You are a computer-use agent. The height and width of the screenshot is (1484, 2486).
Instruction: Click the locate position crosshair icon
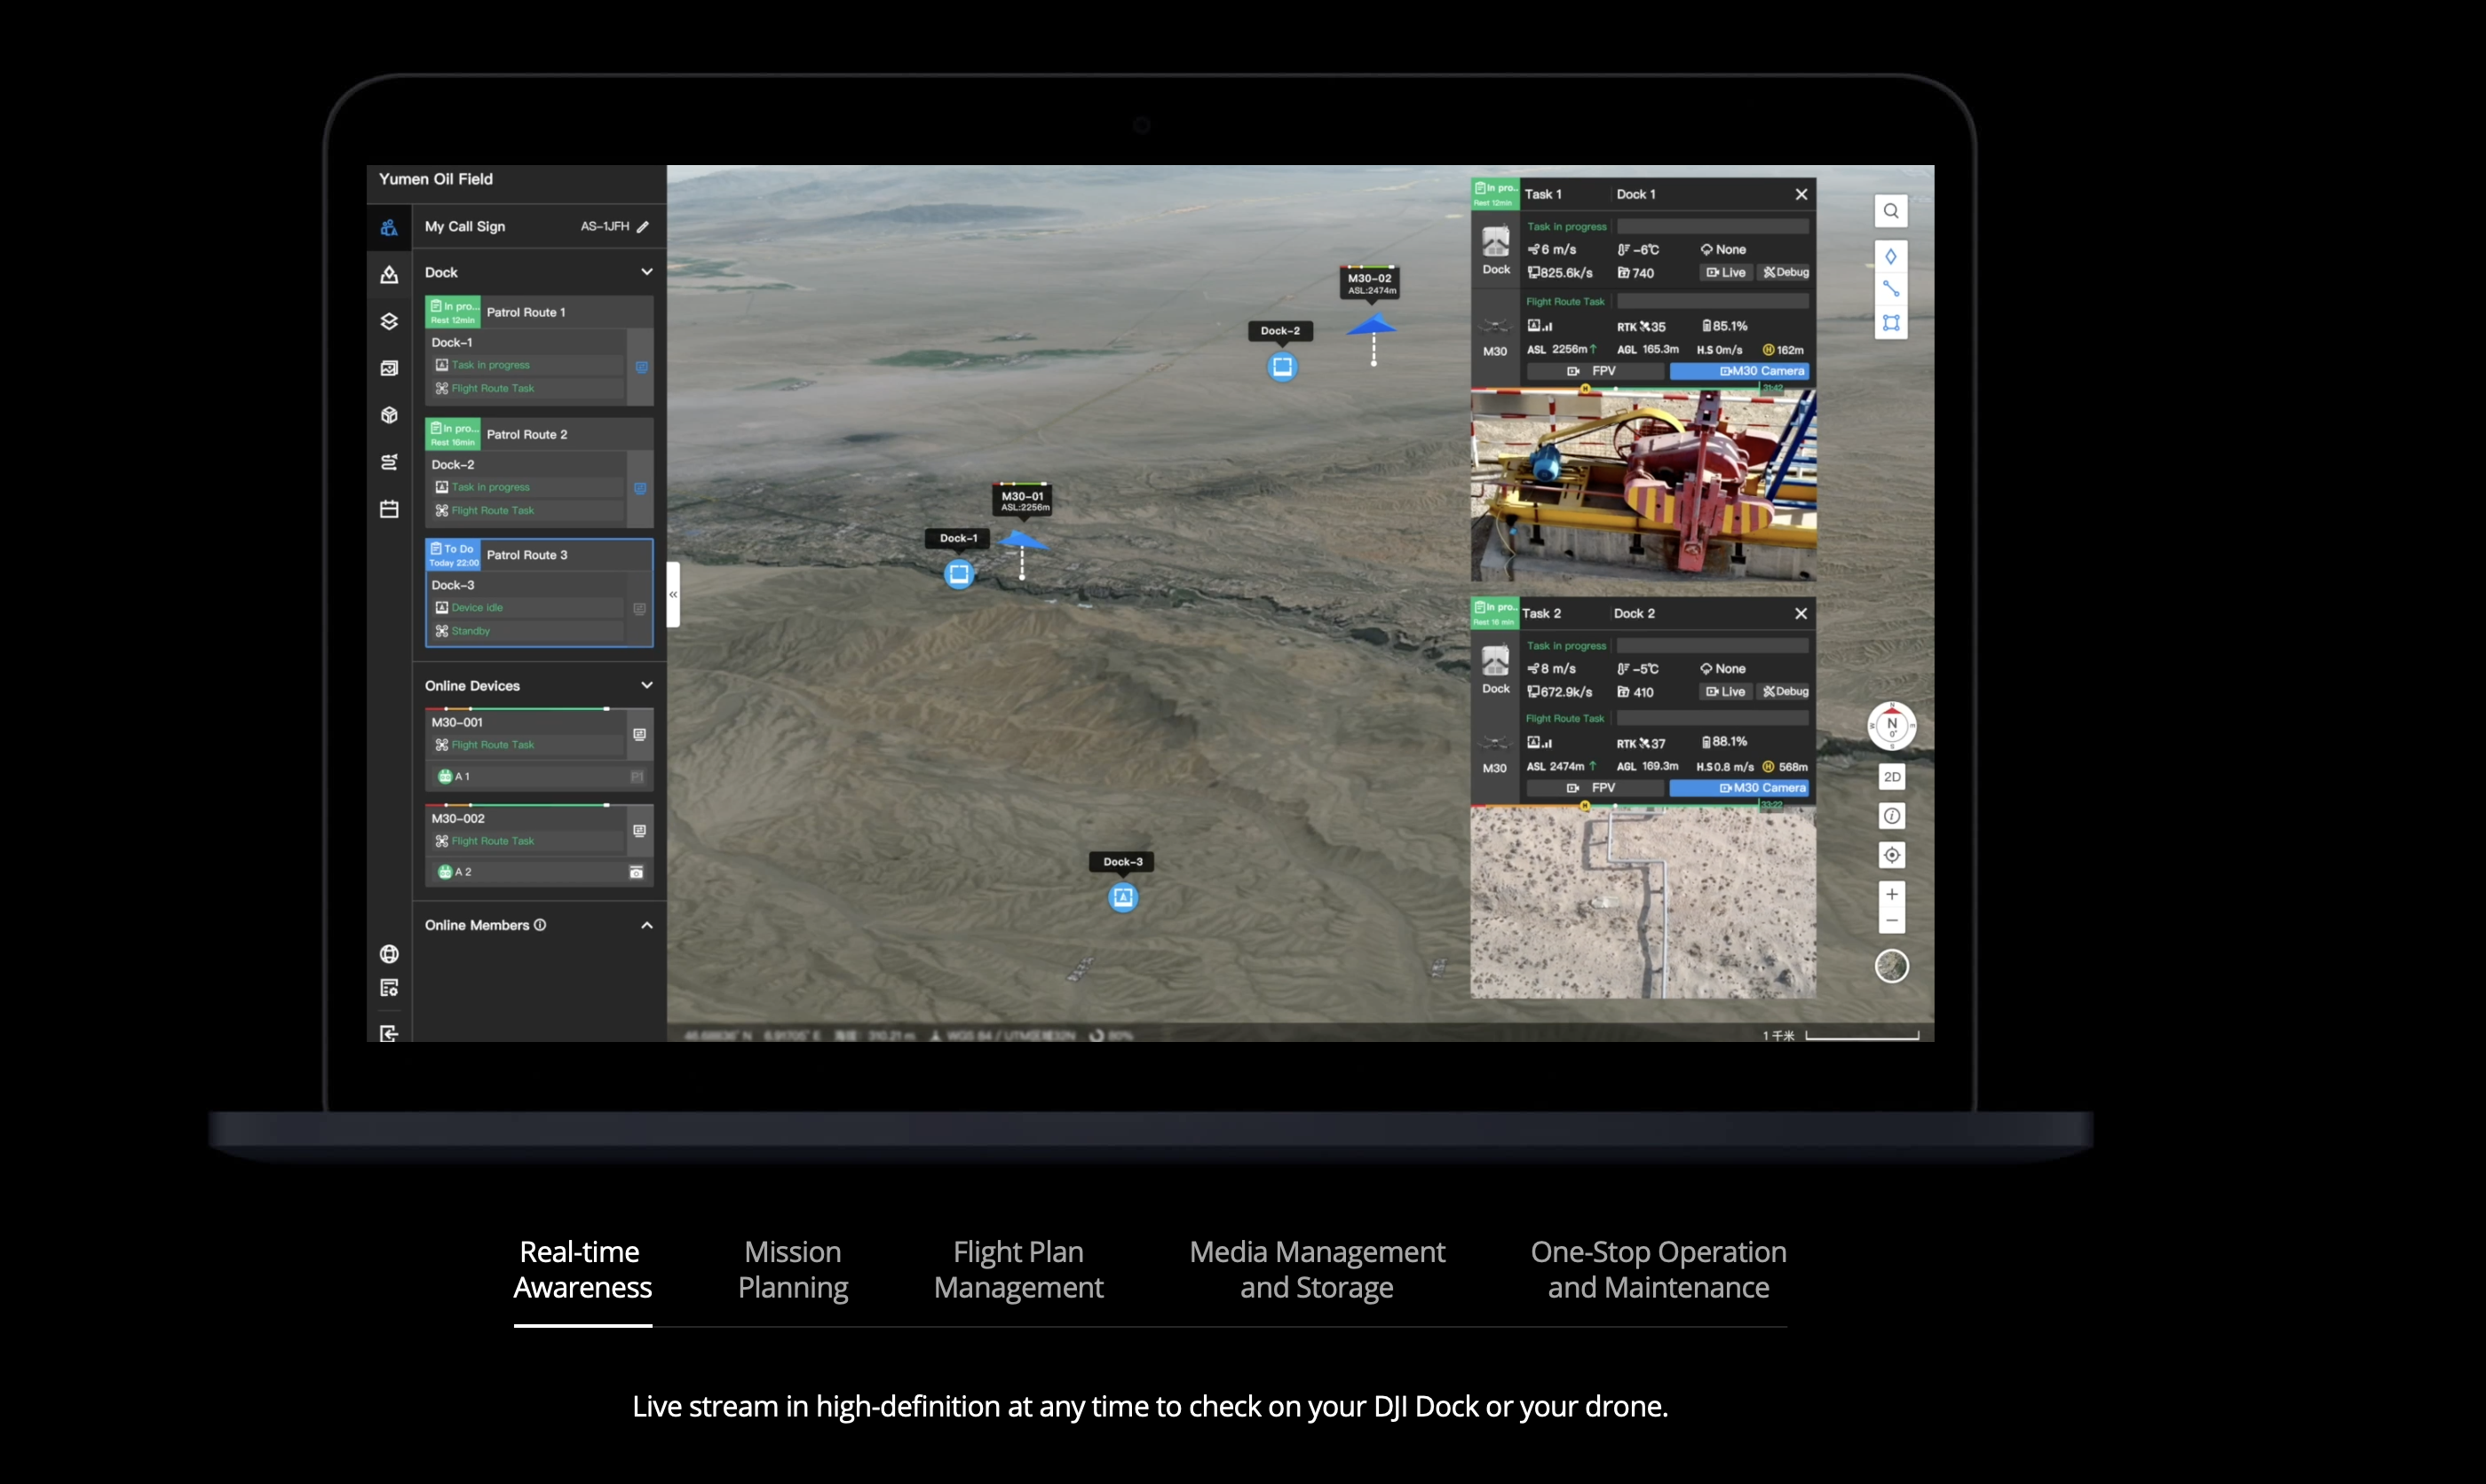pos(1891,855)
